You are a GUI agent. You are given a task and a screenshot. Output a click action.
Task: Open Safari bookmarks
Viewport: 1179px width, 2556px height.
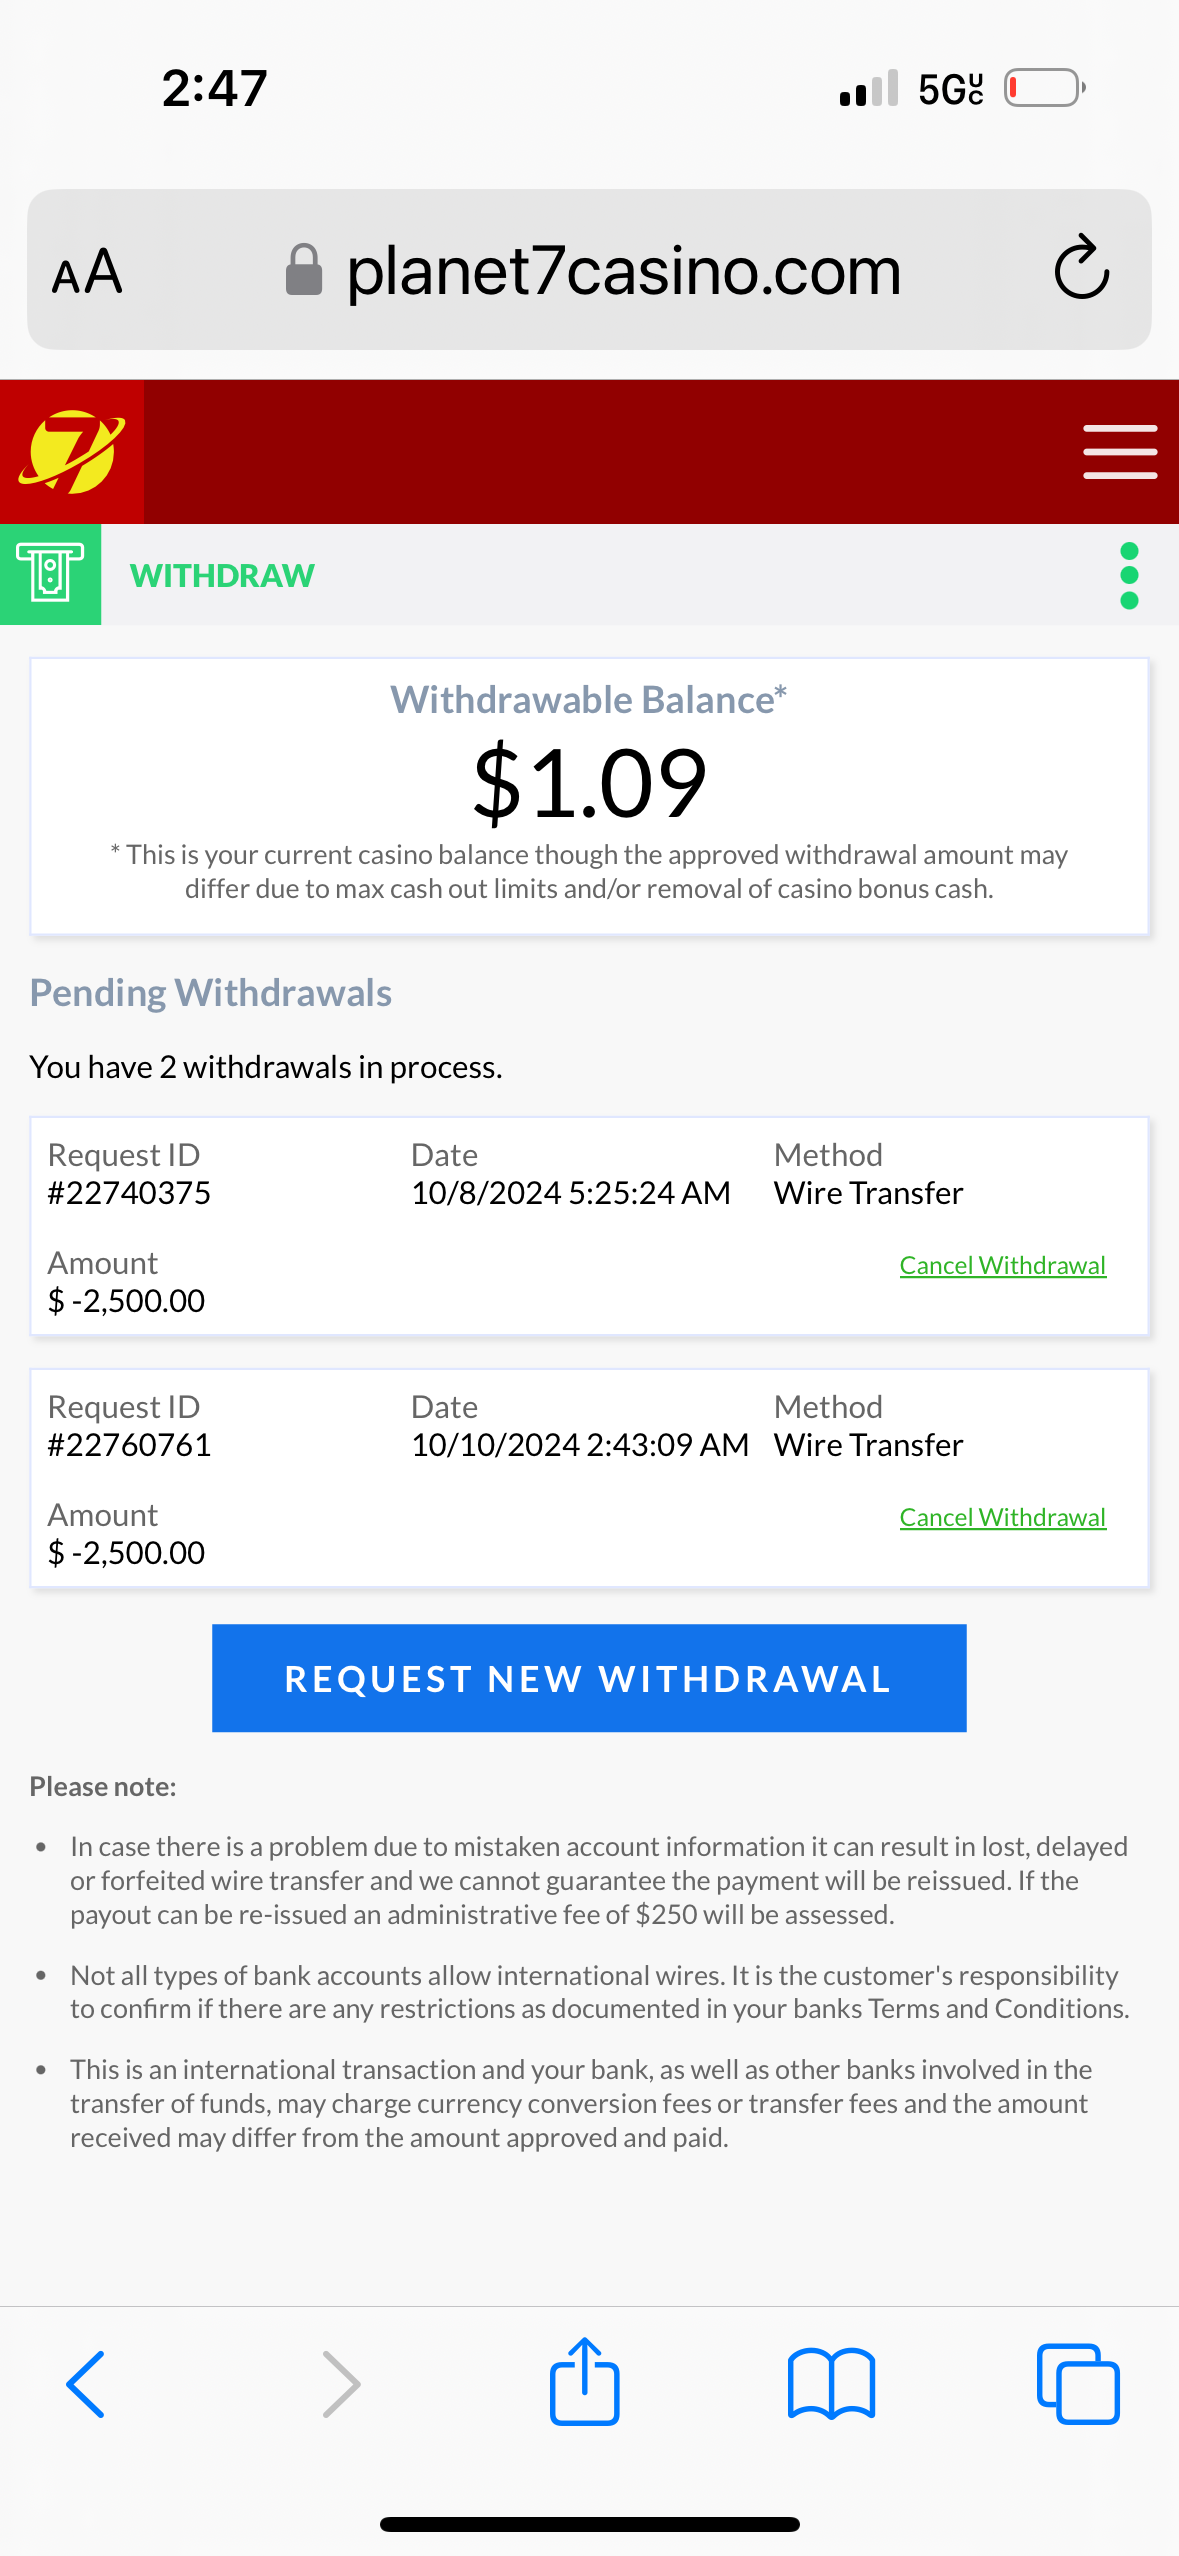(831, 2384)
